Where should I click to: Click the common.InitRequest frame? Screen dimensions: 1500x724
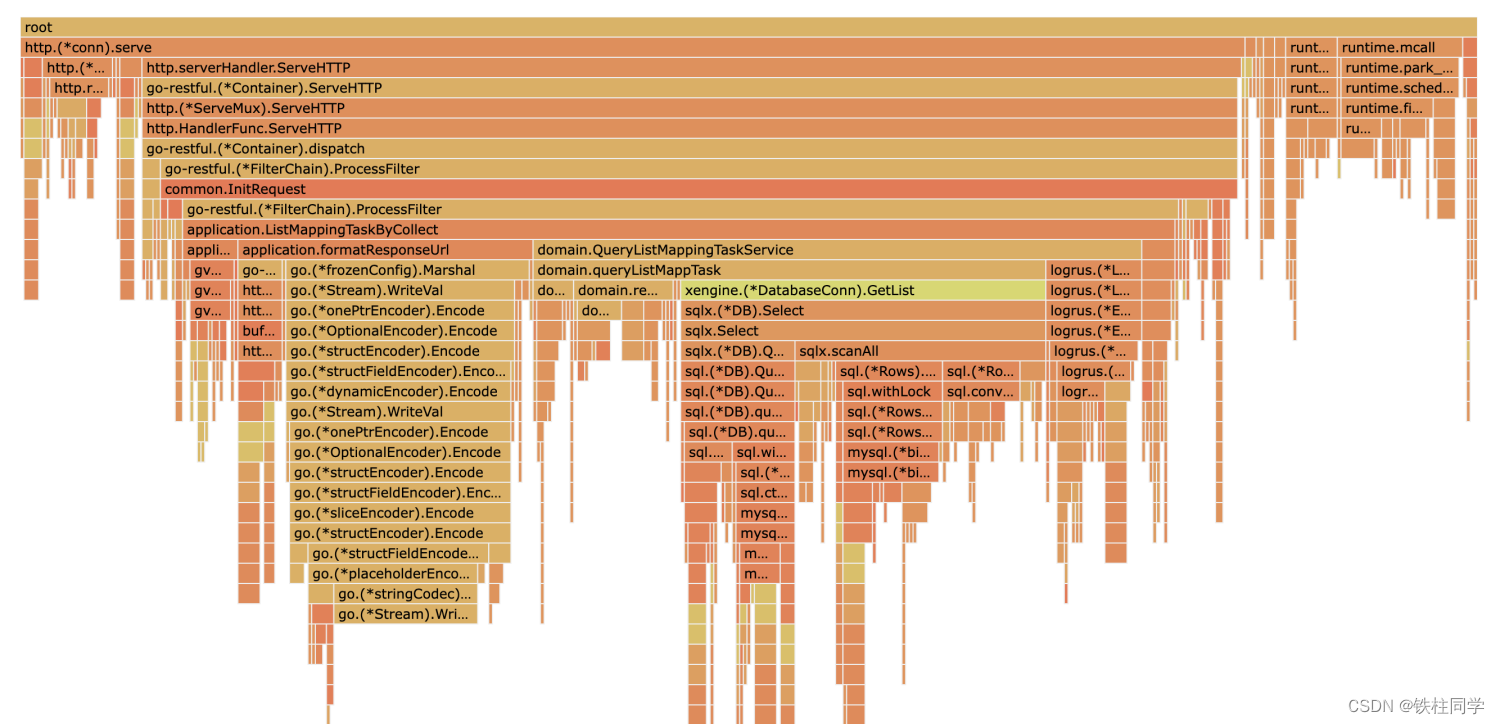[x=699, y=189]
